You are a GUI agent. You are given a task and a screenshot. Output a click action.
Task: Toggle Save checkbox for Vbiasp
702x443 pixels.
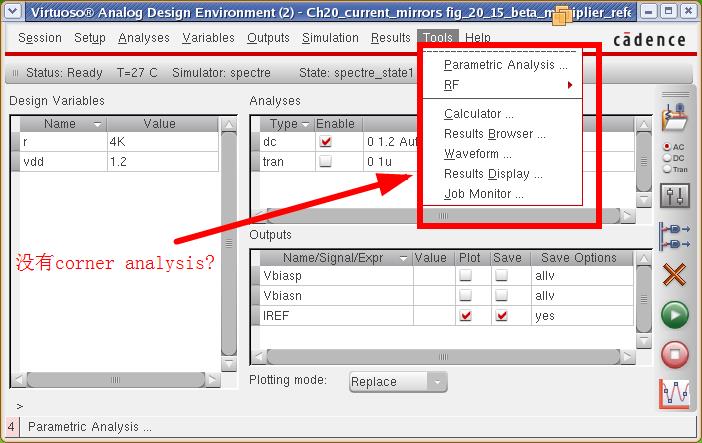(501, 275)
